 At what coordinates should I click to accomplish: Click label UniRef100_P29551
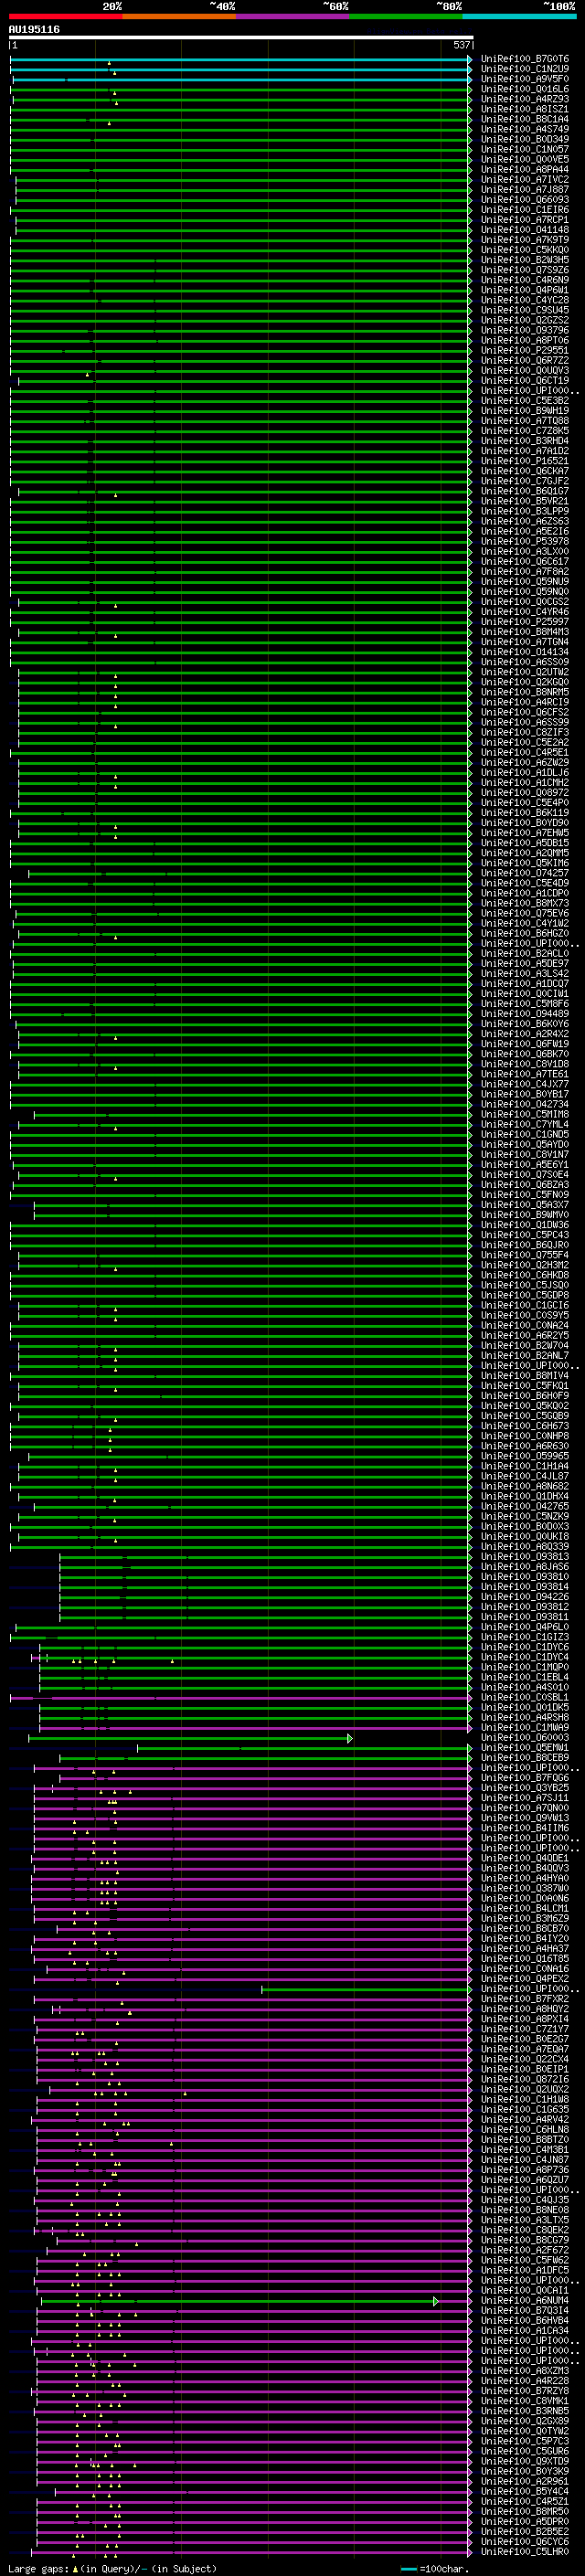coord(525,350)
